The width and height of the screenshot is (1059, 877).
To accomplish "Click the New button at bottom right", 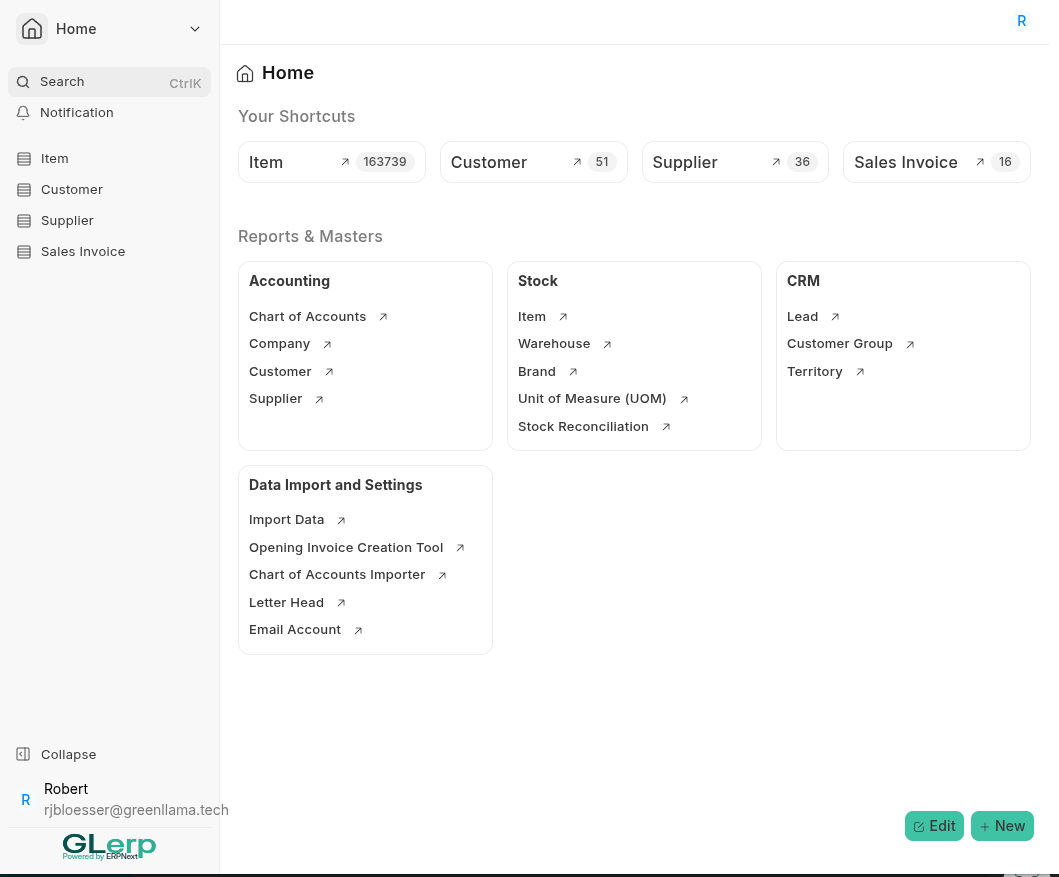I will pyautogui.click(x=1002, y=826).
